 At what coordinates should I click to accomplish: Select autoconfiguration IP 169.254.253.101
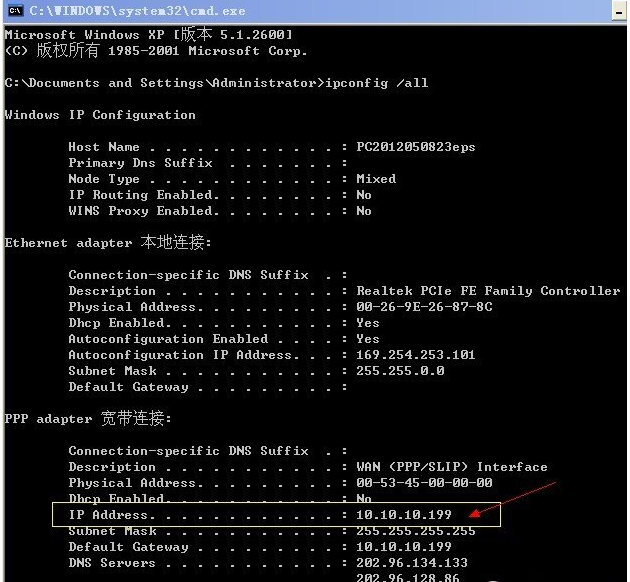coord(416,355)
